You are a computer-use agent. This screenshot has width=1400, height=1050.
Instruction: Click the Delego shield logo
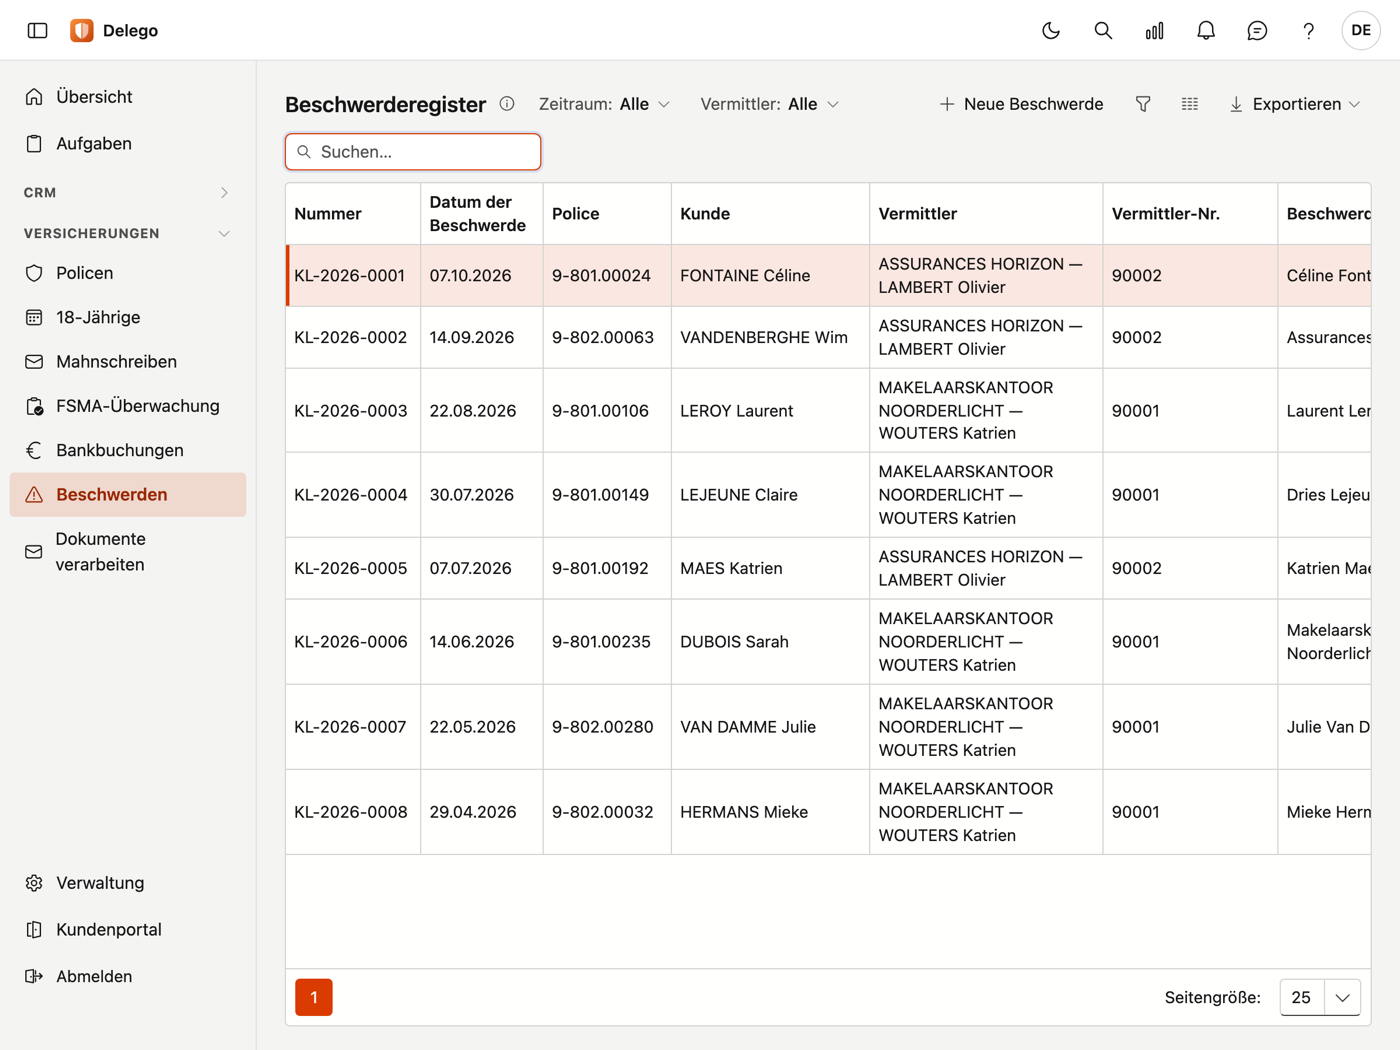[82, 30]
